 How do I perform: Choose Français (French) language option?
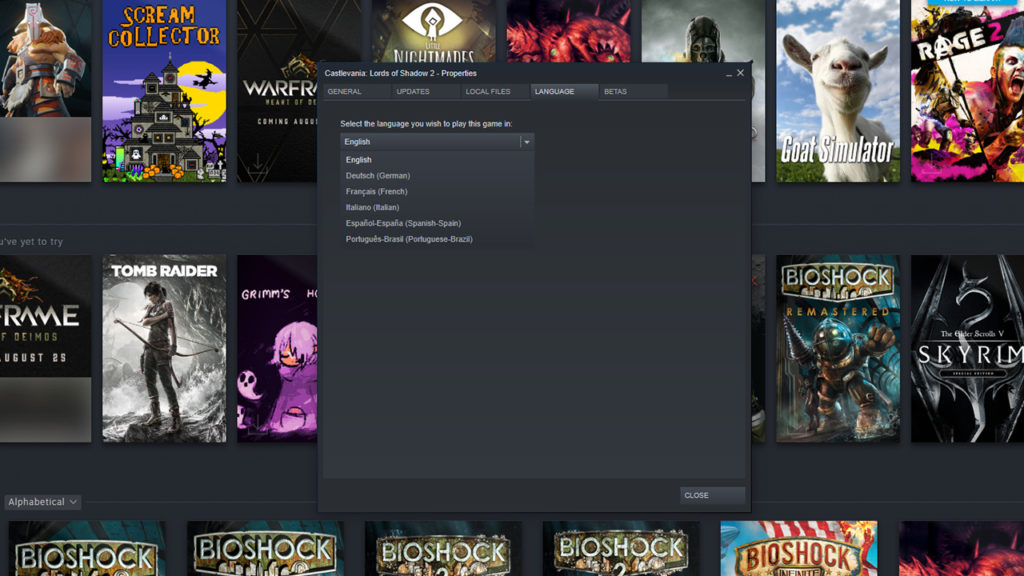point(377,192)
